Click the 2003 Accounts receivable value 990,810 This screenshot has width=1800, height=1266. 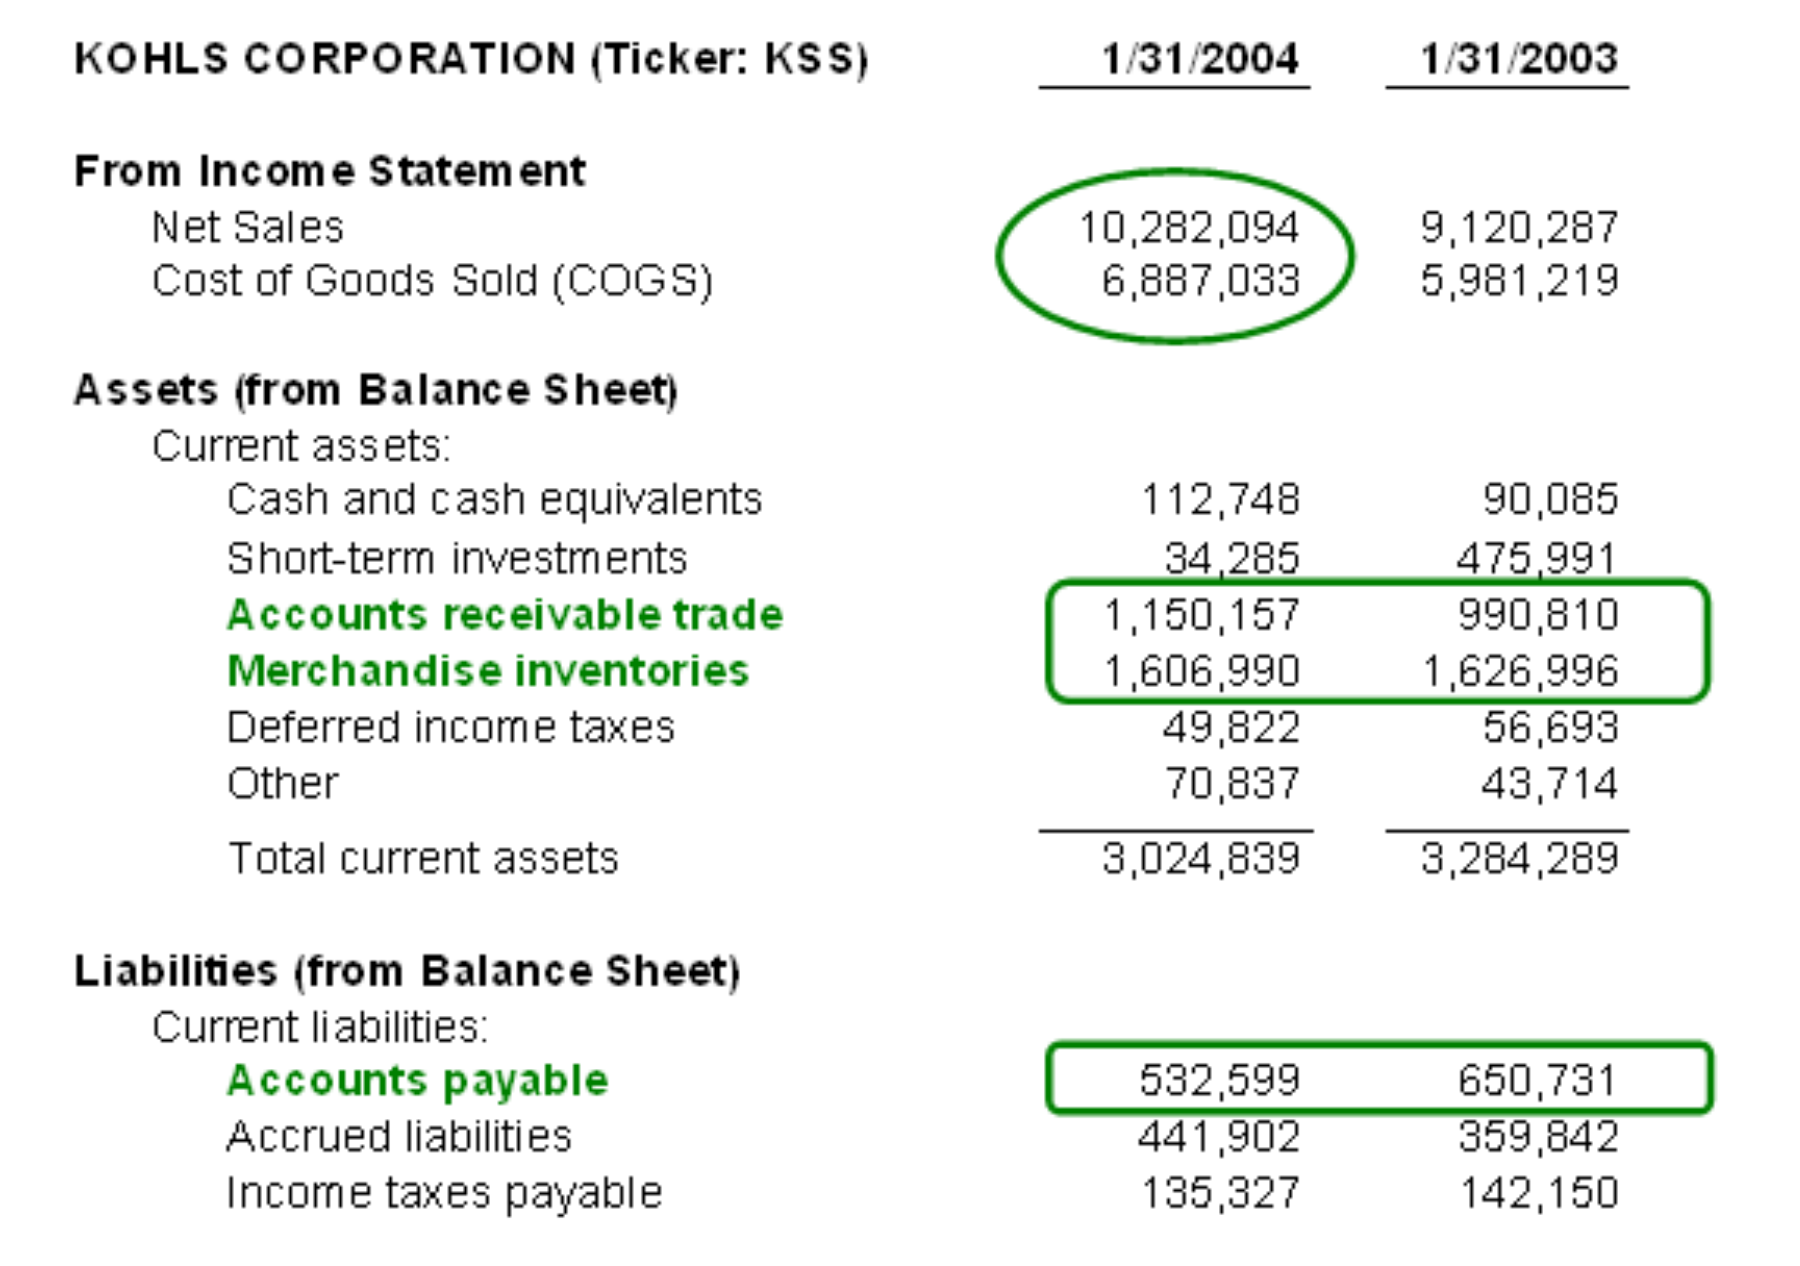coord(1537,615)
